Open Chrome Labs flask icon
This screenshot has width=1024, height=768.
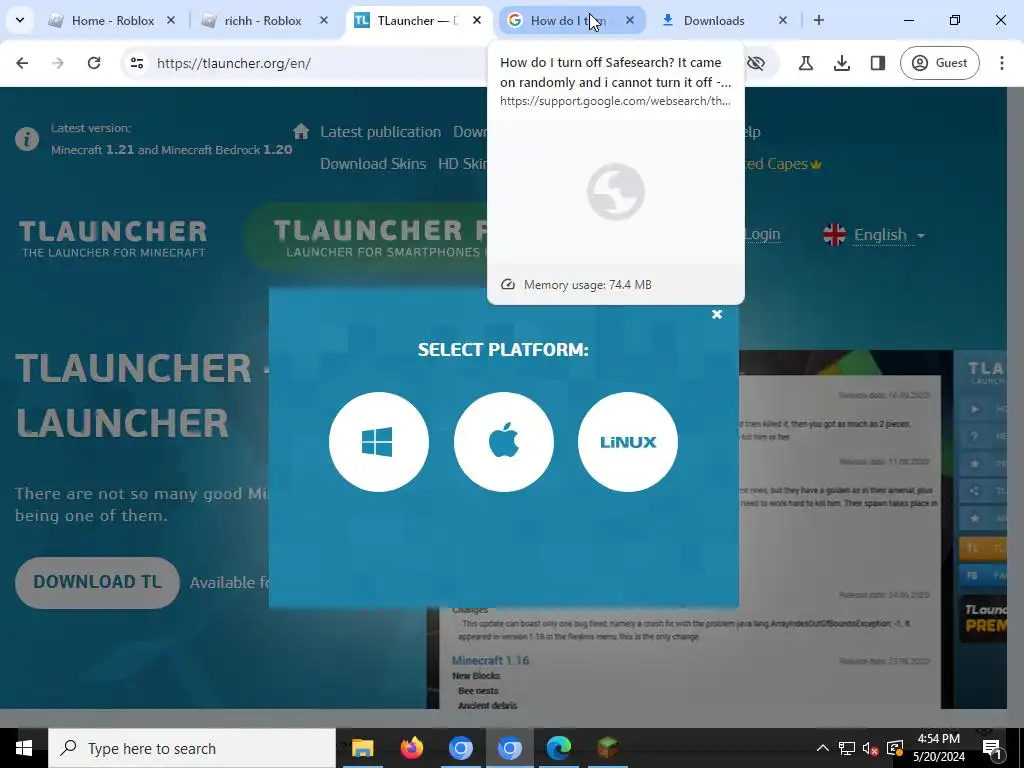click(806, 63)
